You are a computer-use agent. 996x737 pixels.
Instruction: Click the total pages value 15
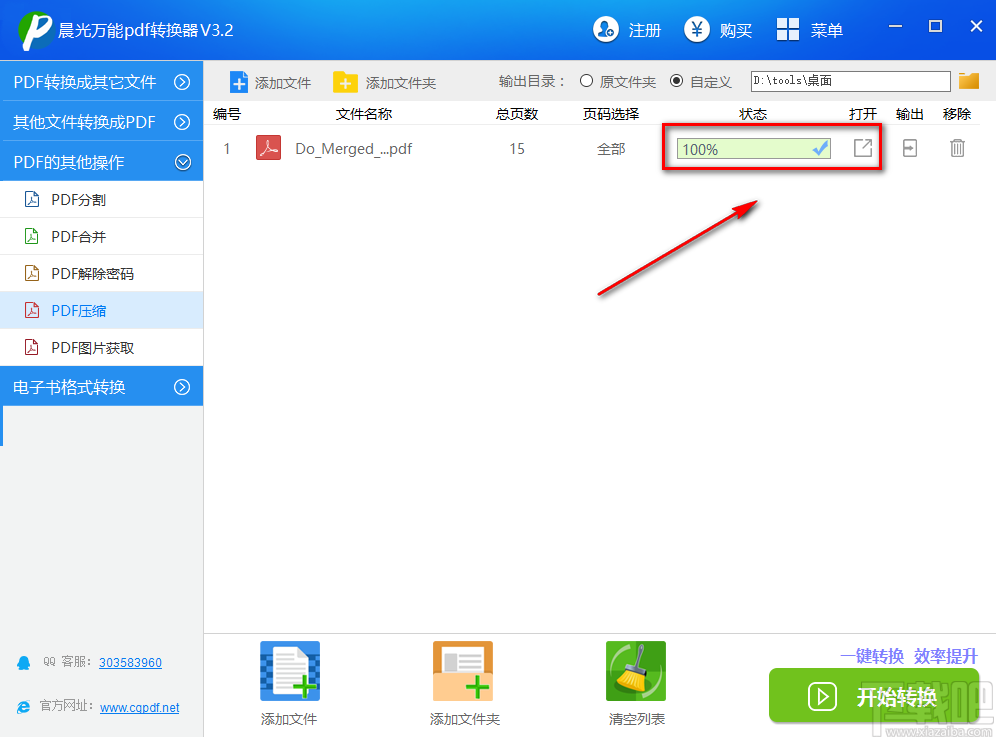(517, 149)
